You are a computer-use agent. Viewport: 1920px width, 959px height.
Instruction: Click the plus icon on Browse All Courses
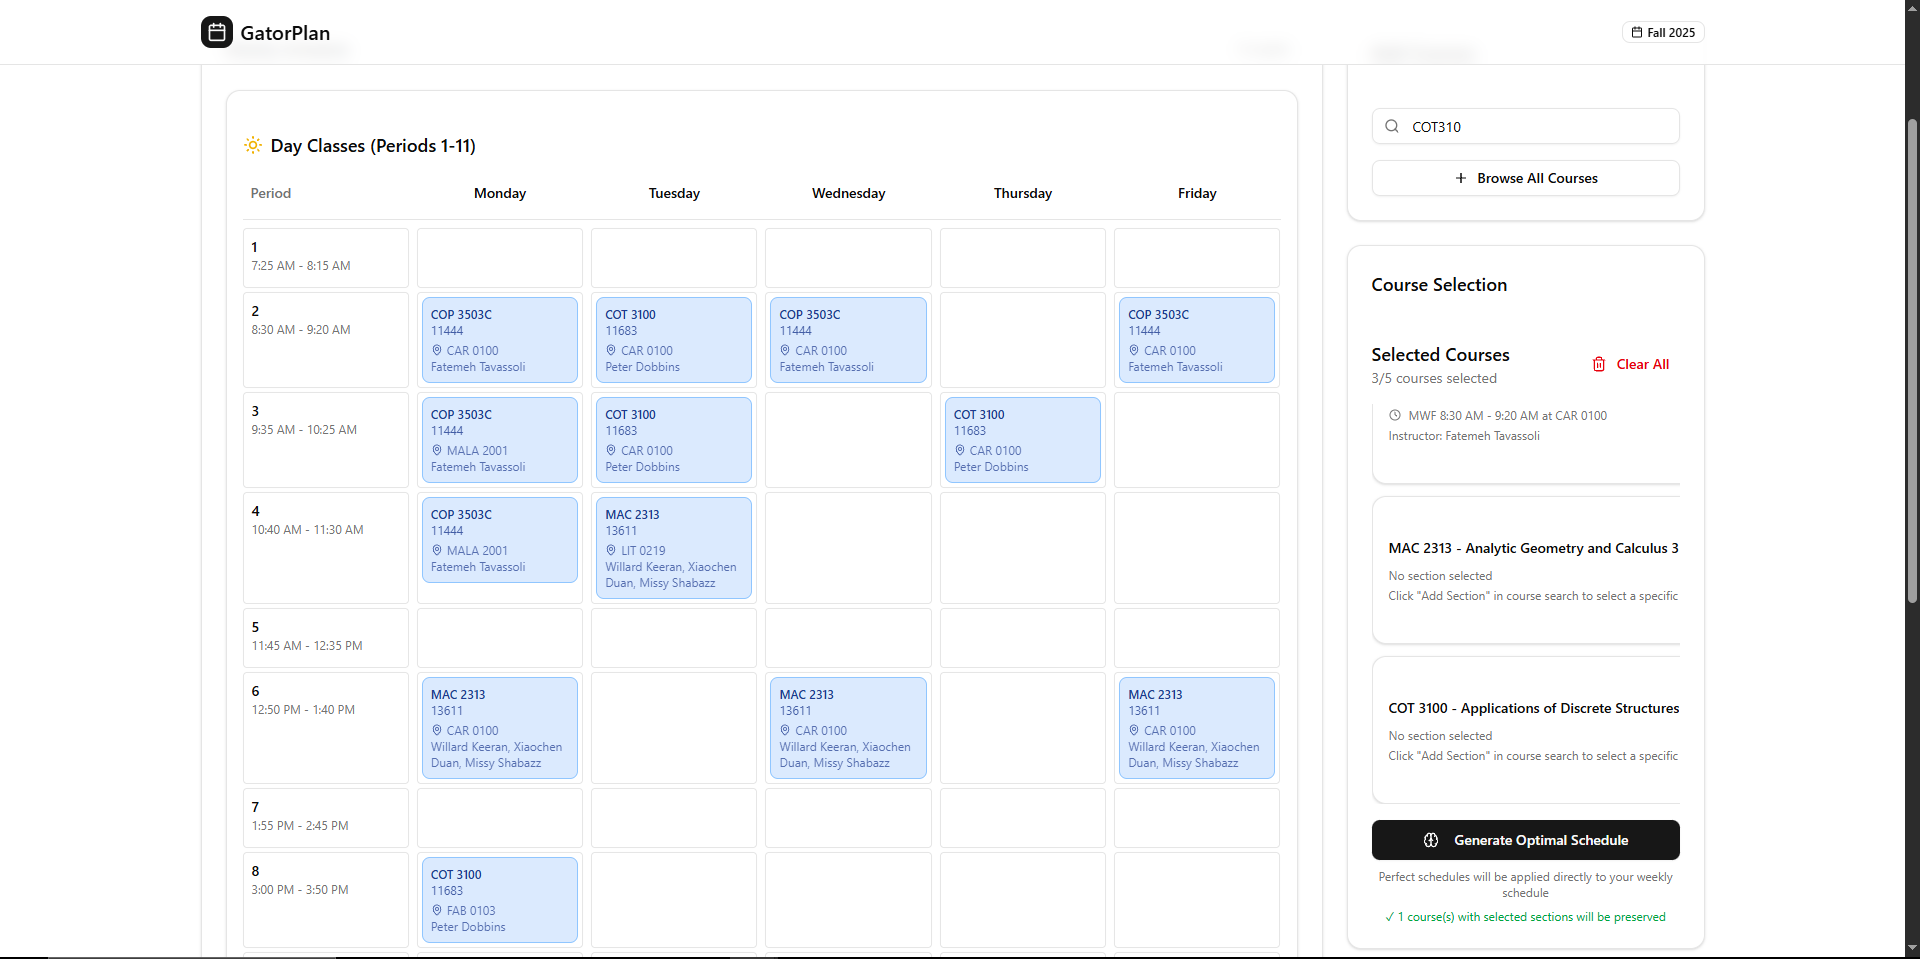1461,178
